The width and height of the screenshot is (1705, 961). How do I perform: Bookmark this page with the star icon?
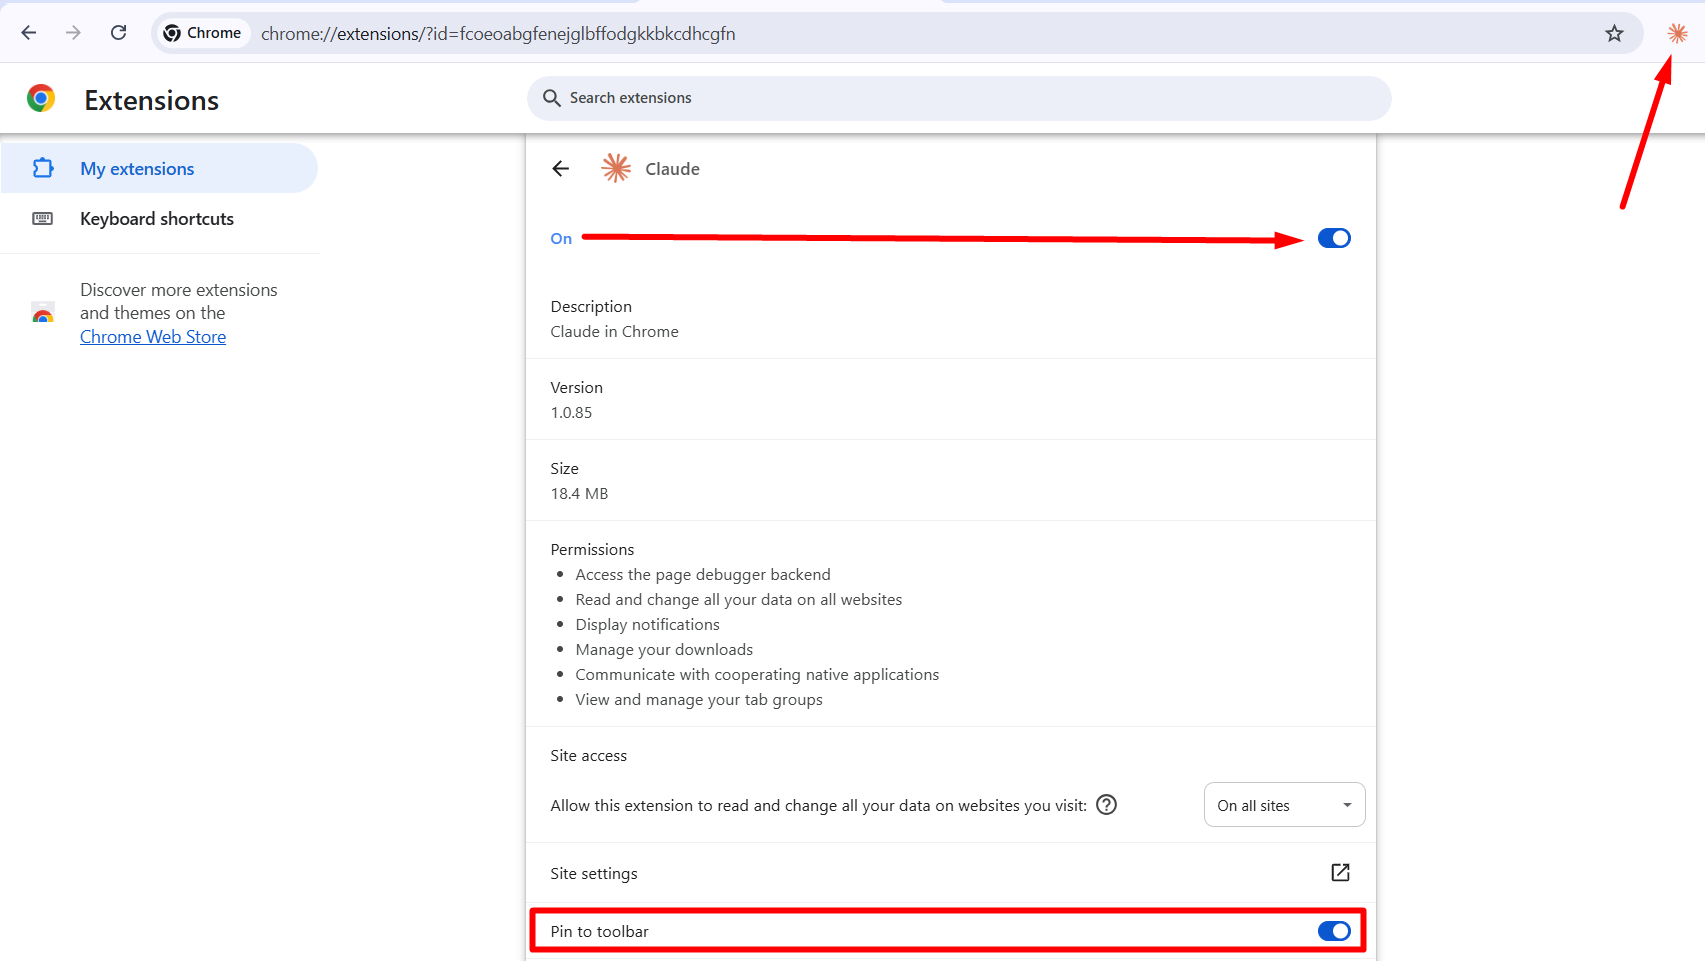pos(1614,34)
